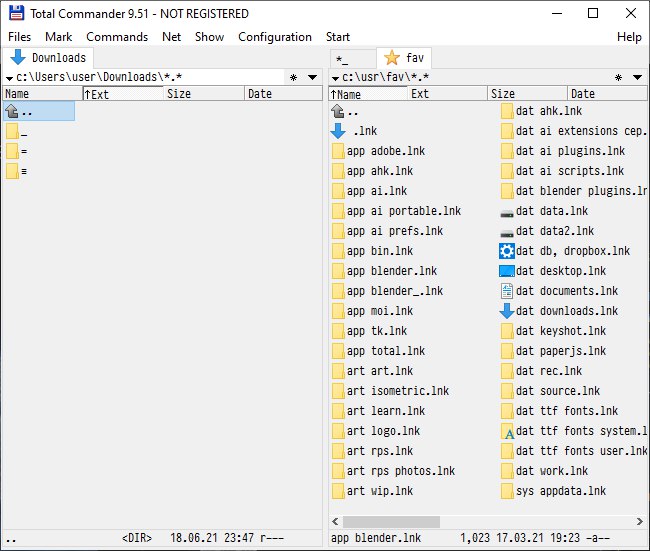
Task: Select app ahk.lnk file name
Action: pos(380,171)
